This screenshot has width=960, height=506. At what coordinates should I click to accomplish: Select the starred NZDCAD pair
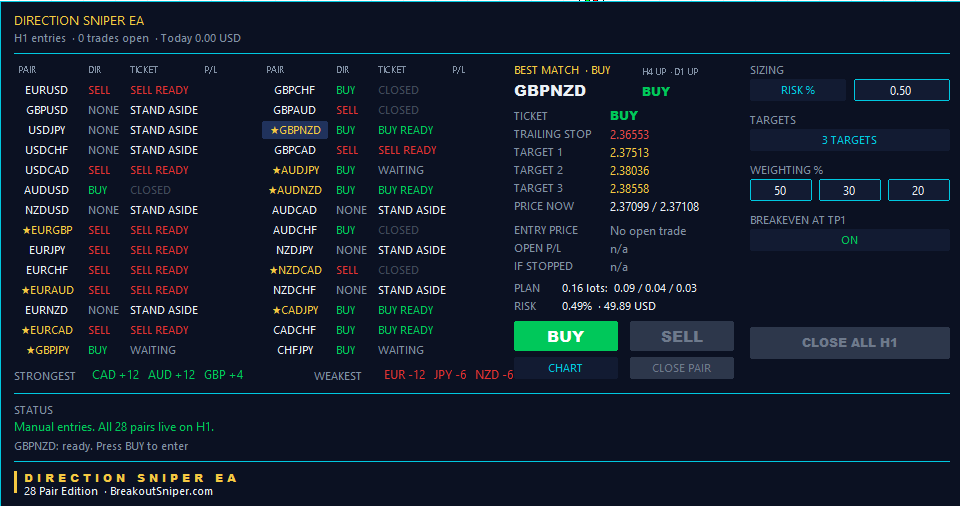pos(296,270)
